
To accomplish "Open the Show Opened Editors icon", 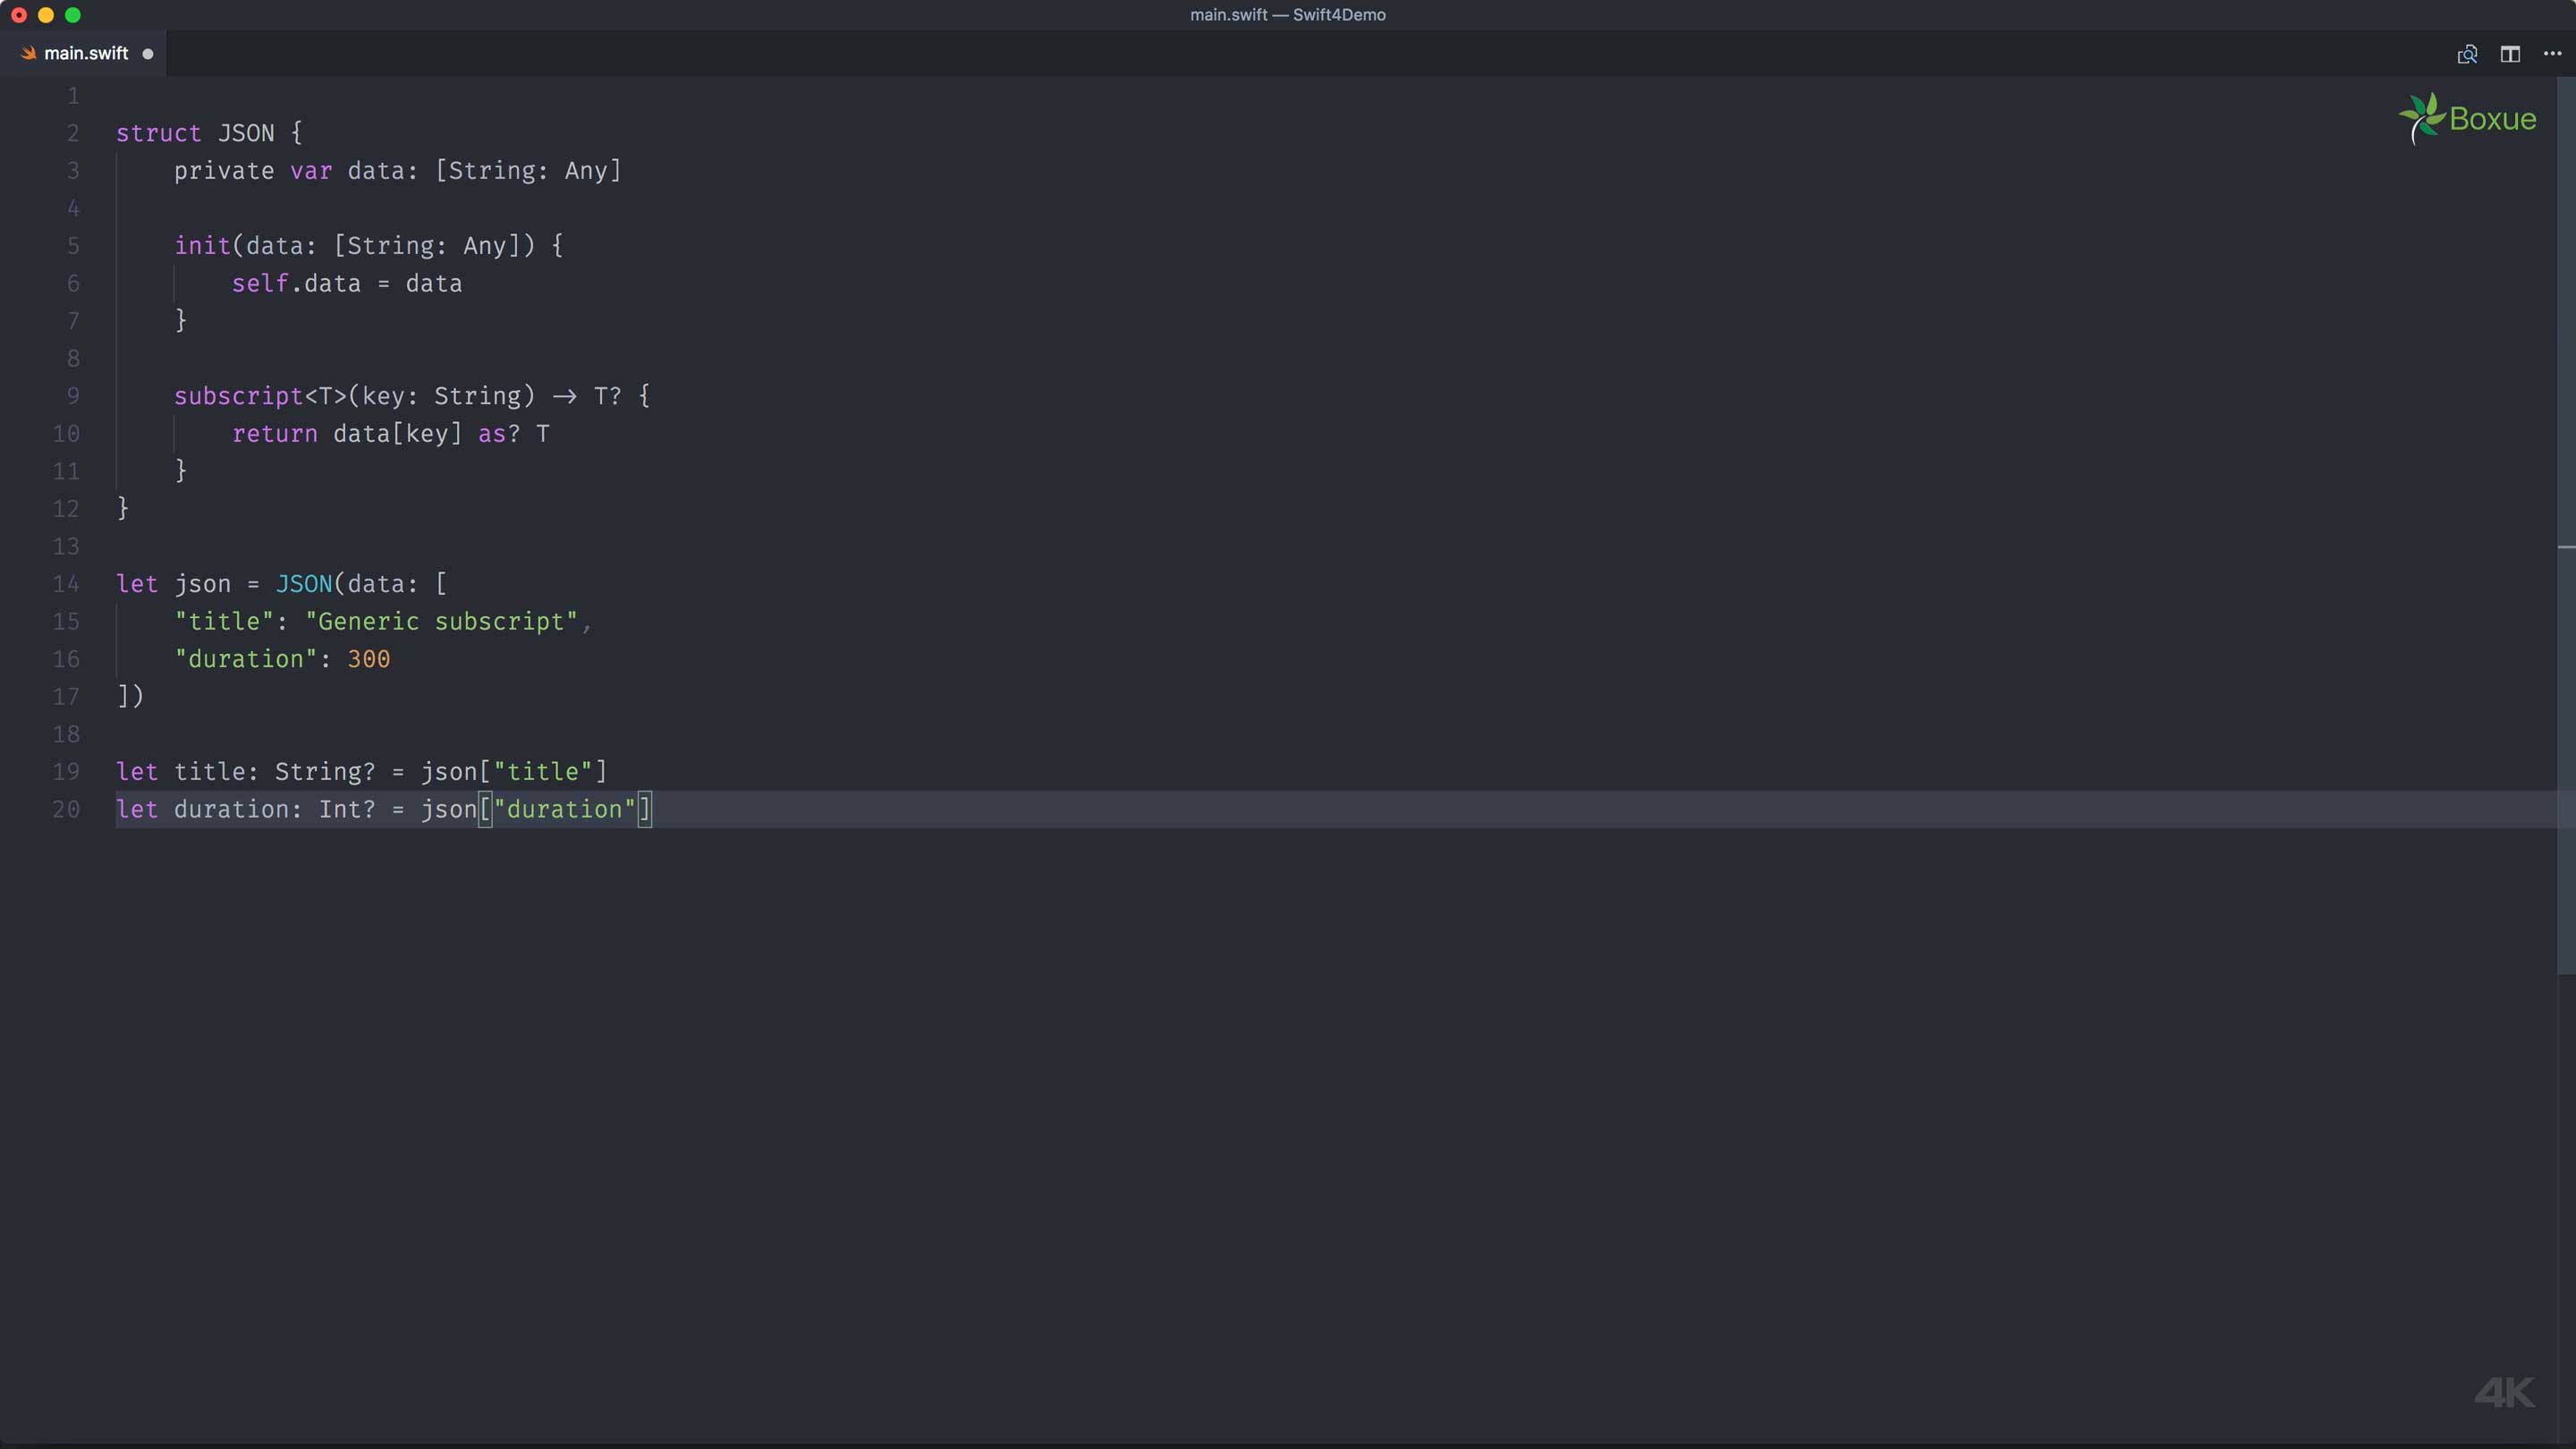I will 2466,54.
